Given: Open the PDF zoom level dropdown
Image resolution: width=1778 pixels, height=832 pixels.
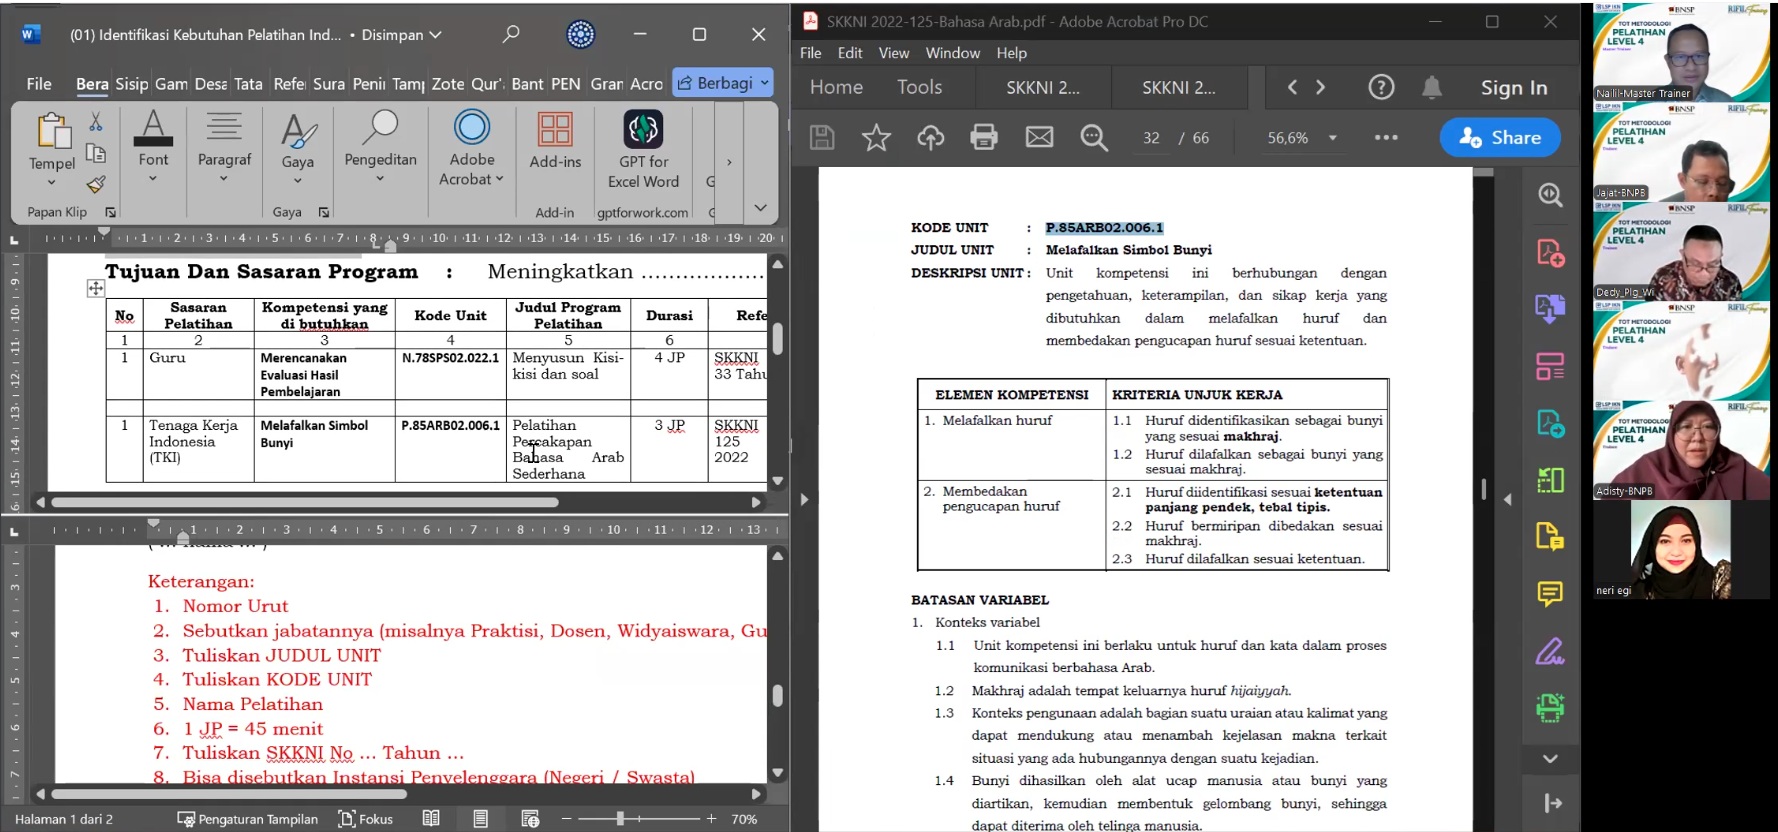Looking at the screenshot, I should [1332, 138].
